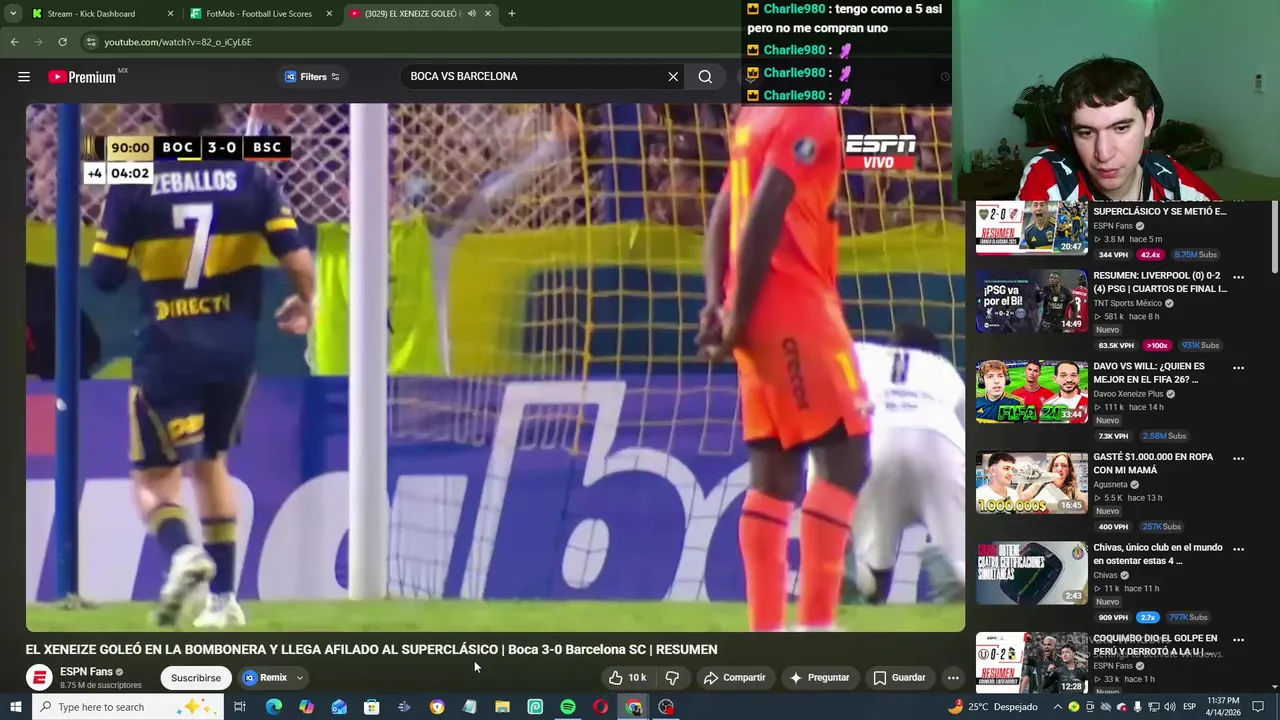This screenshot has width=1280, height=720.
Task: Open the GASTÉ $1.000.000 EN ROPA video title
Action: (1153, 463)
